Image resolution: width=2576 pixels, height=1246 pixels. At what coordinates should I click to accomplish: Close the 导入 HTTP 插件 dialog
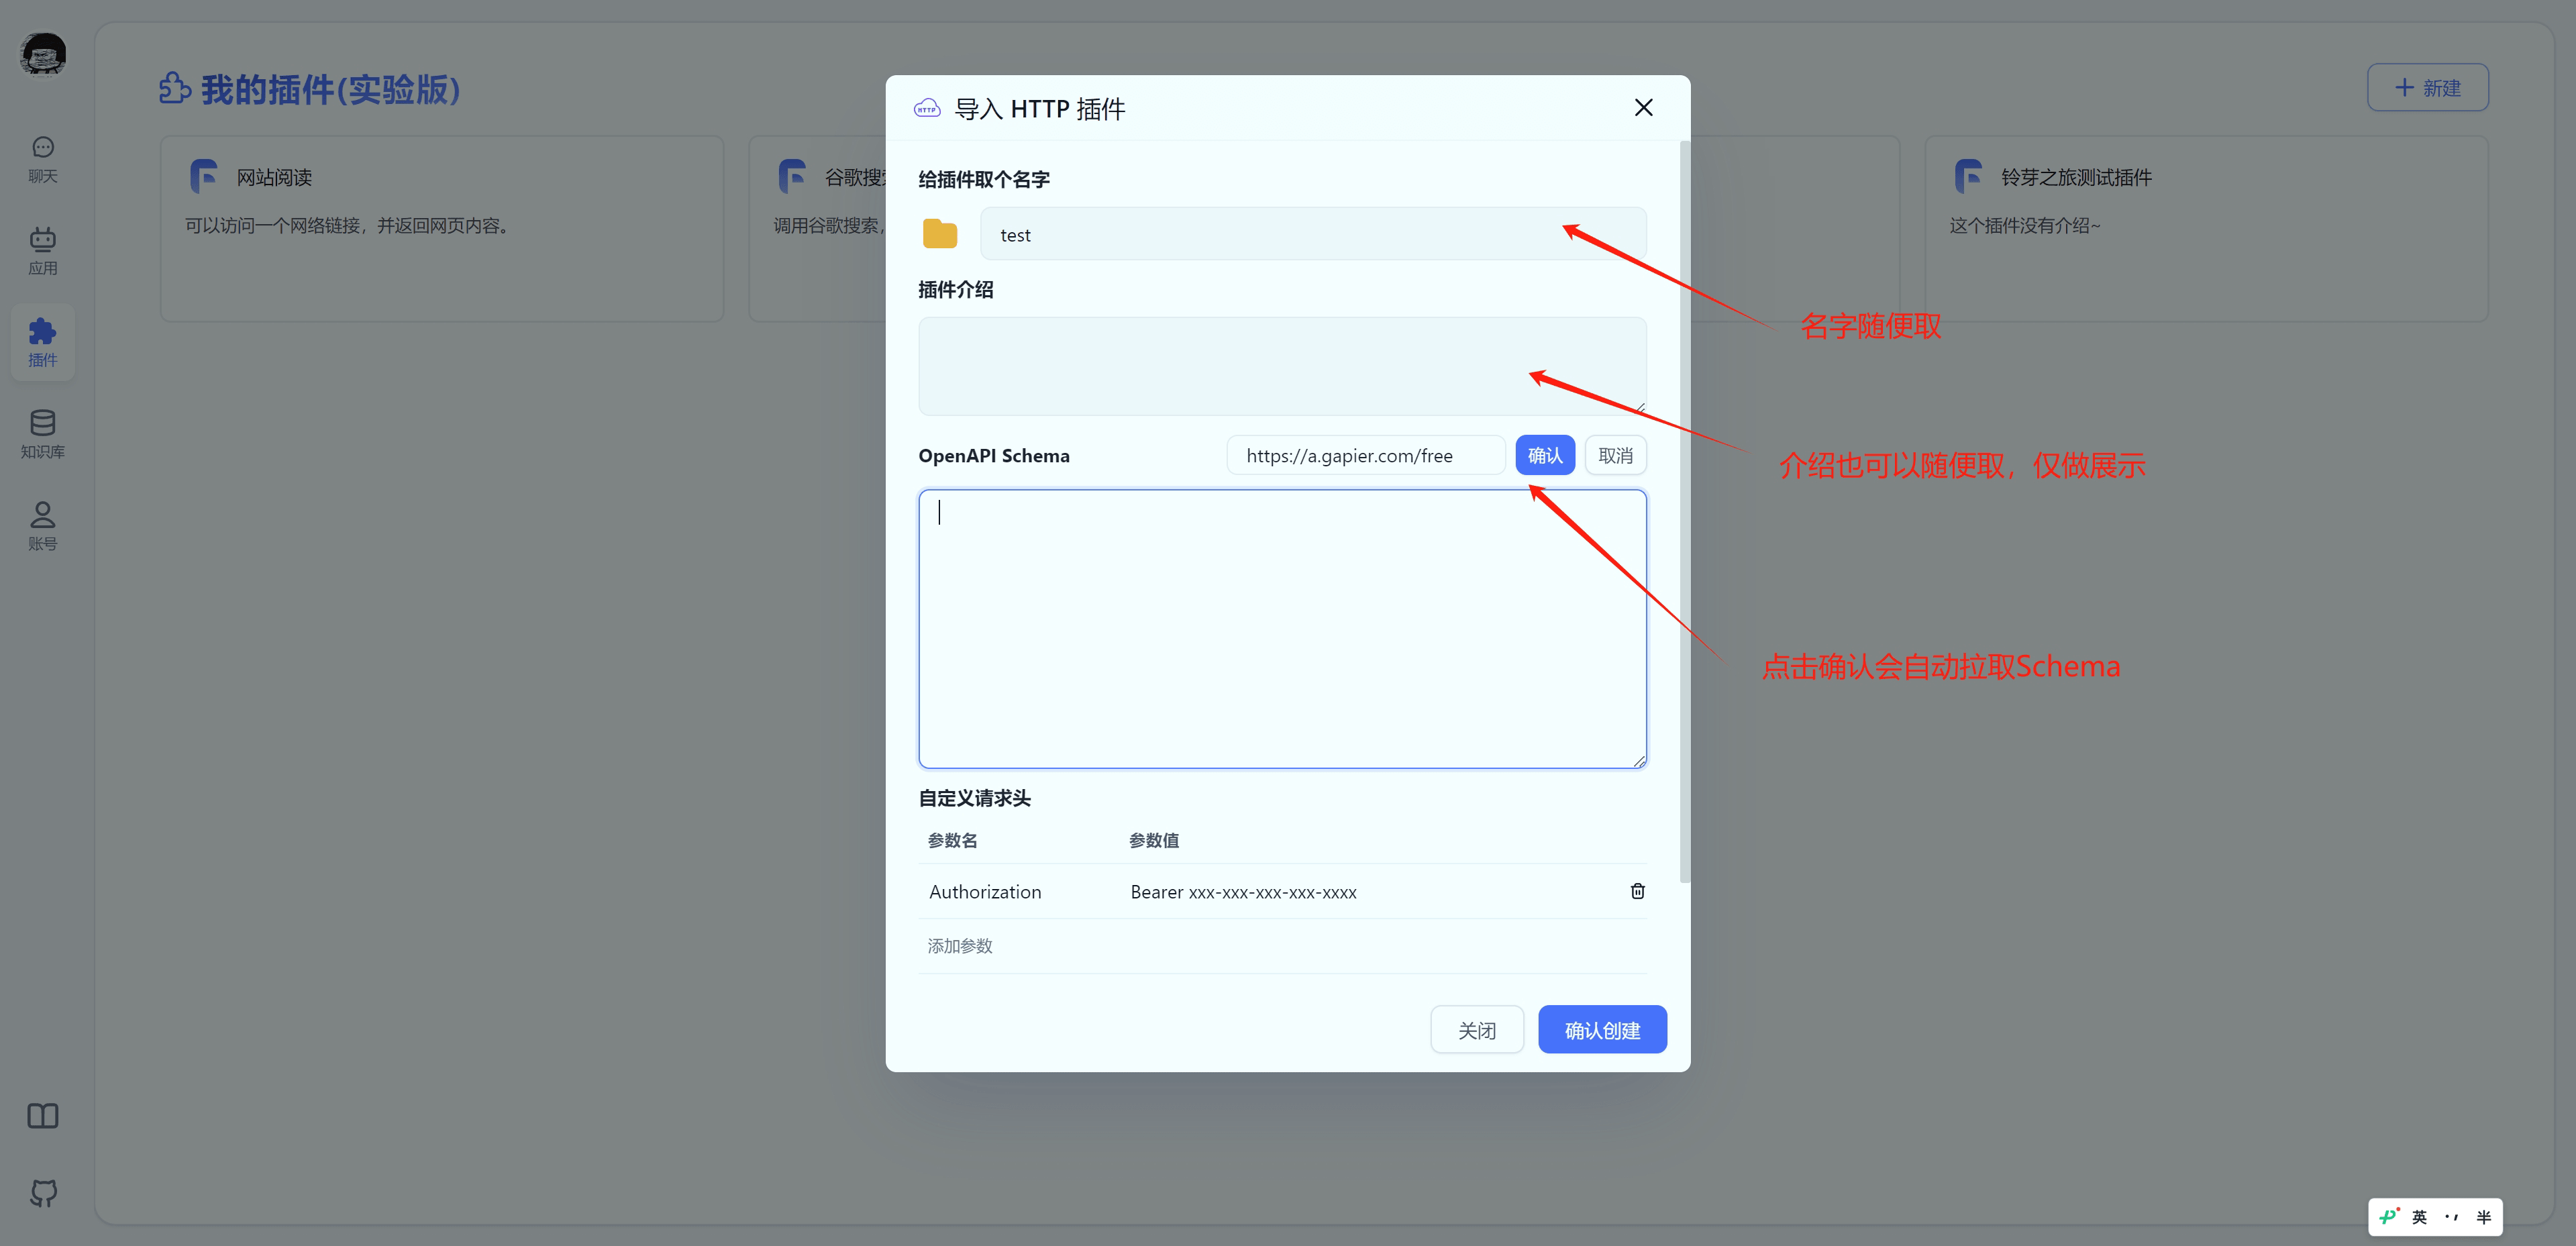pyautogui.click(x=1643, y=108)
